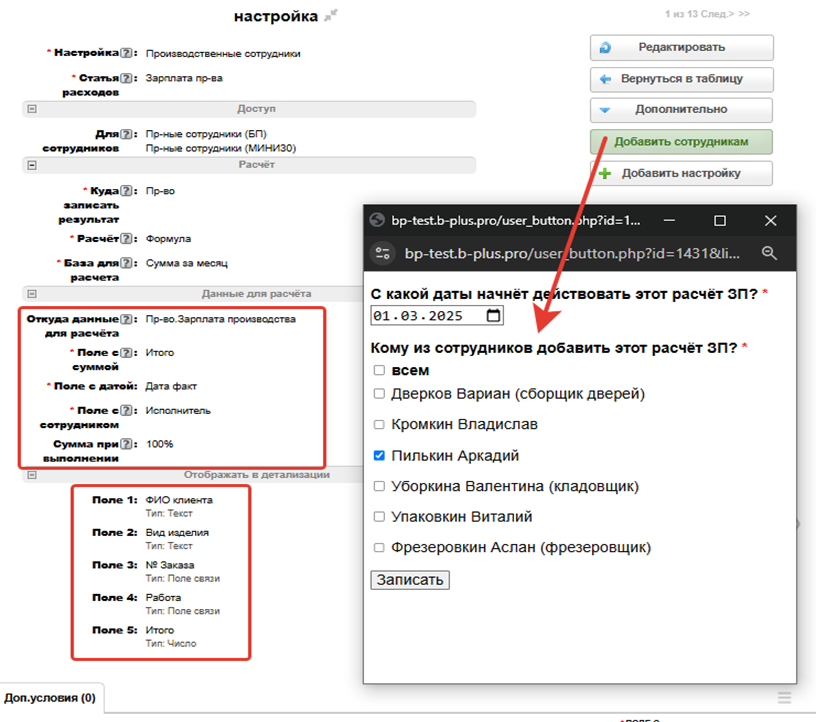Click the hamburger menu icon at bottom right
The height and width of the screenshot is (722, 816).
[785, 697]
